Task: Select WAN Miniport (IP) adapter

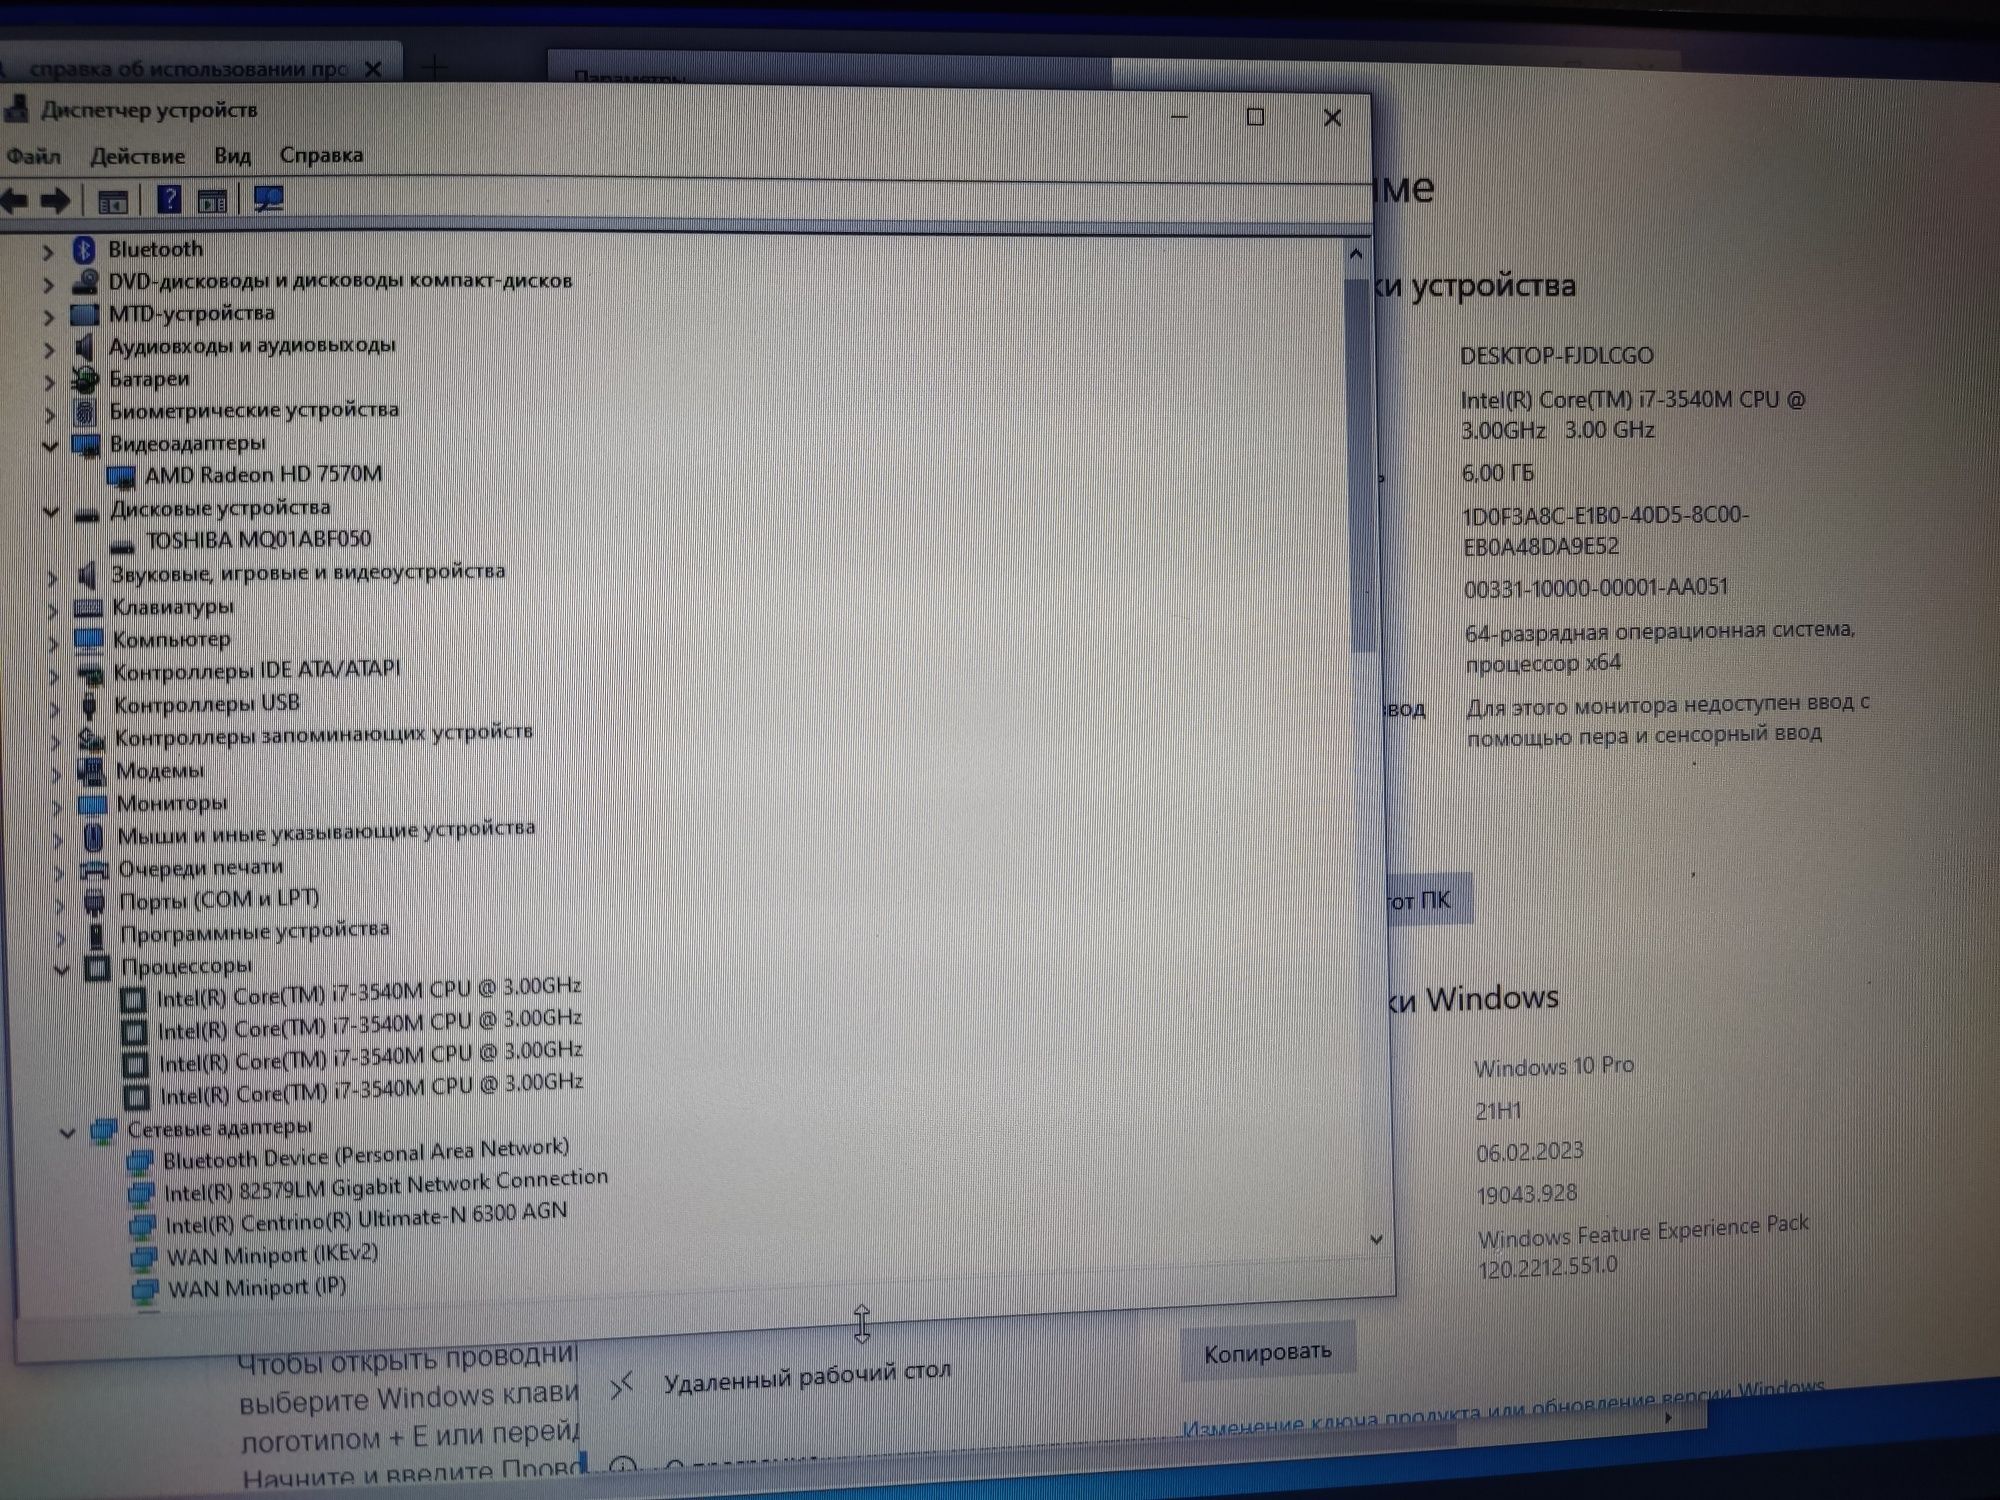Action: pos(257,1287)
